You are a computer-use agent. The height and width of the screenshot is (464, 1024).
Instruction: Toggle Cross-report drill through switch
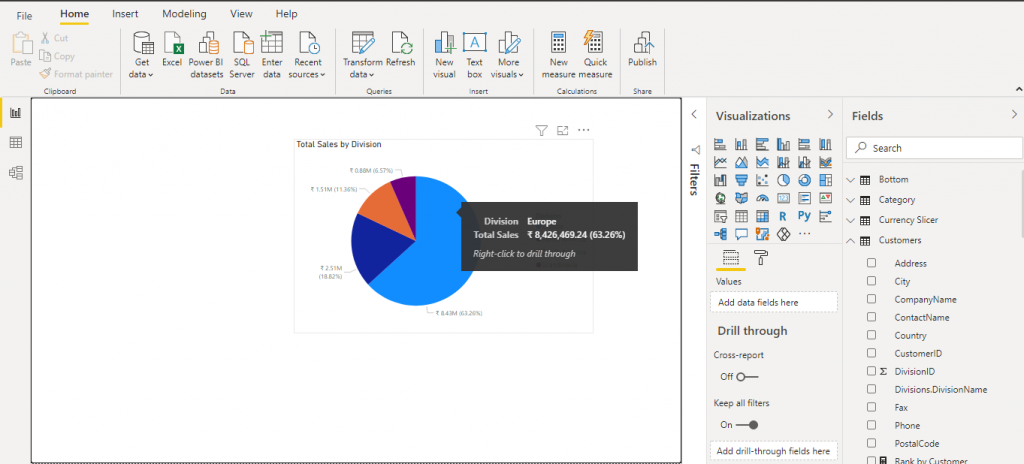pos(747,377)
